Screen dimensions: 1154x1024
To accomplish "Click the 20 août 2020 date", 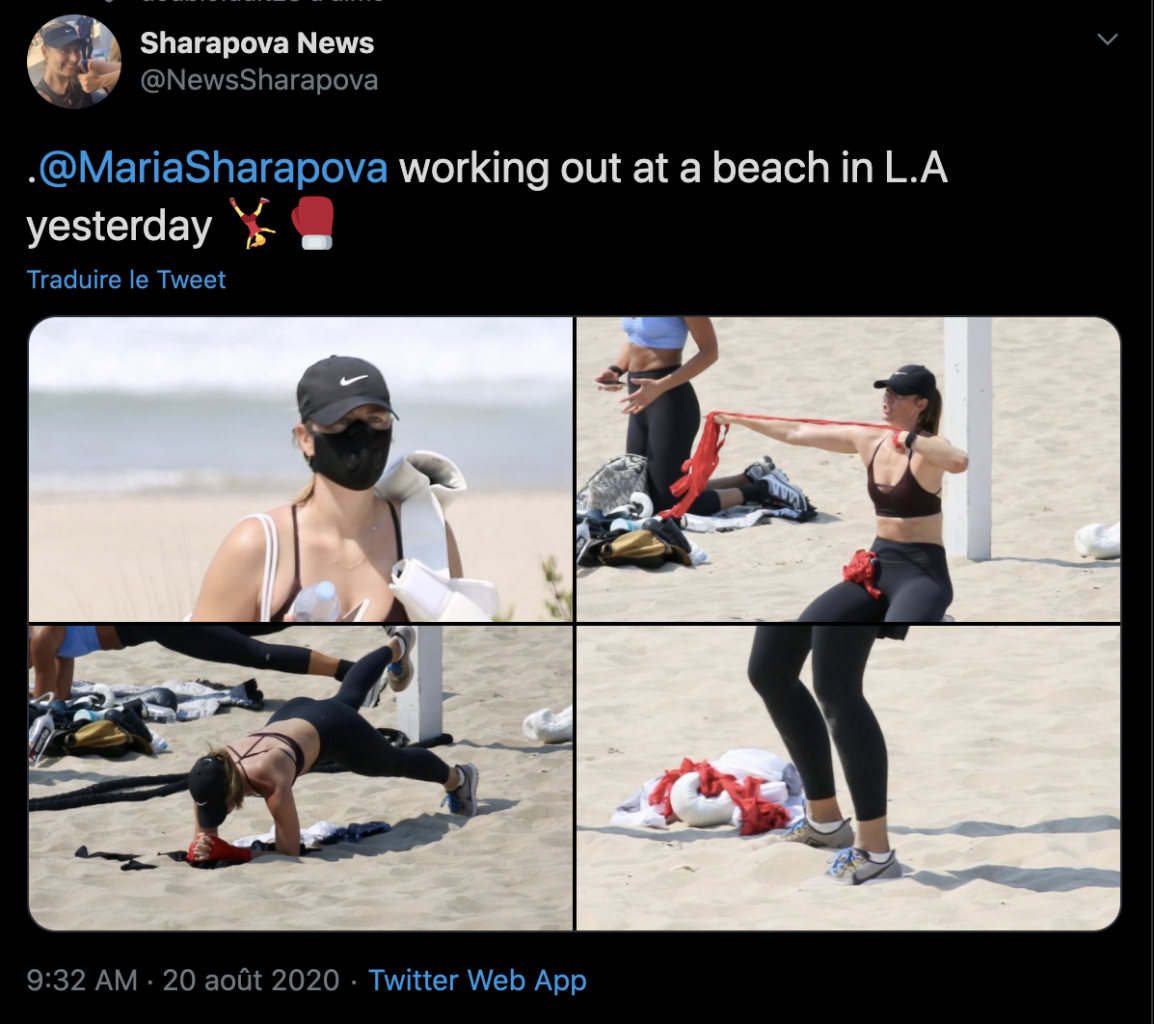I will 251,980.
